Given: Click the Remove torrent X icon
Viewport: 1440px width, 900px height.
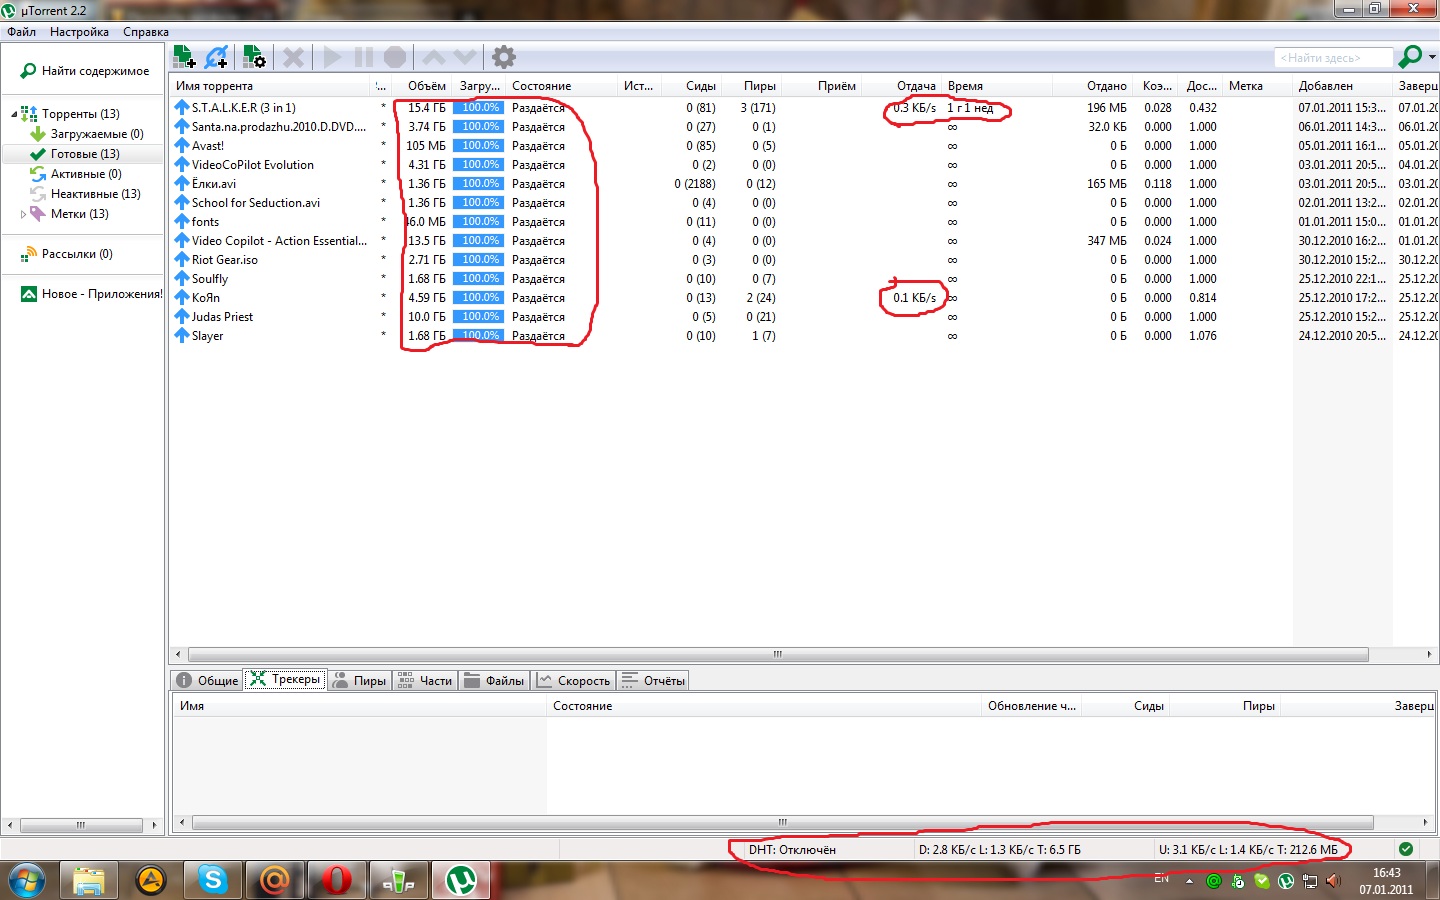Looking at the screenshot, I should 293,57.
